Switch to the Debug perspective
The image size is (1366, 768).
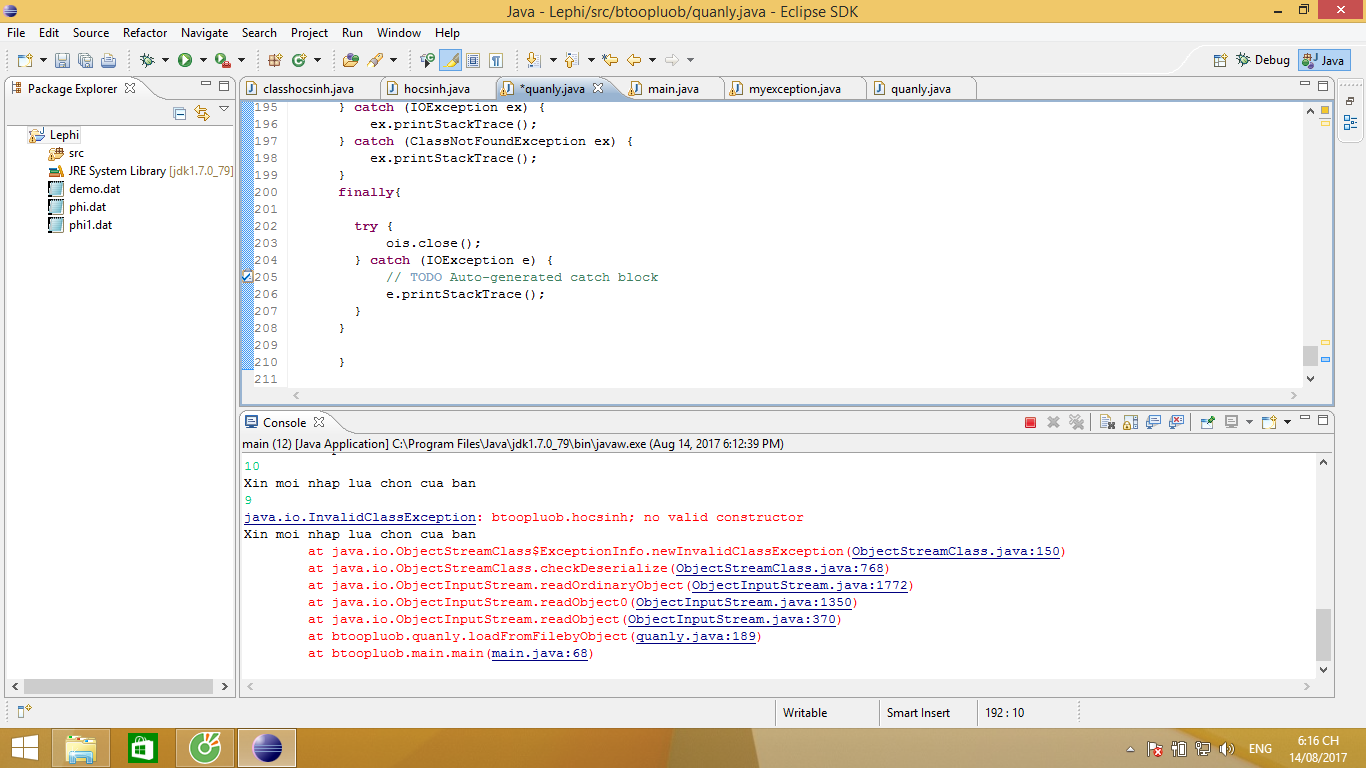pos(1263,60)
